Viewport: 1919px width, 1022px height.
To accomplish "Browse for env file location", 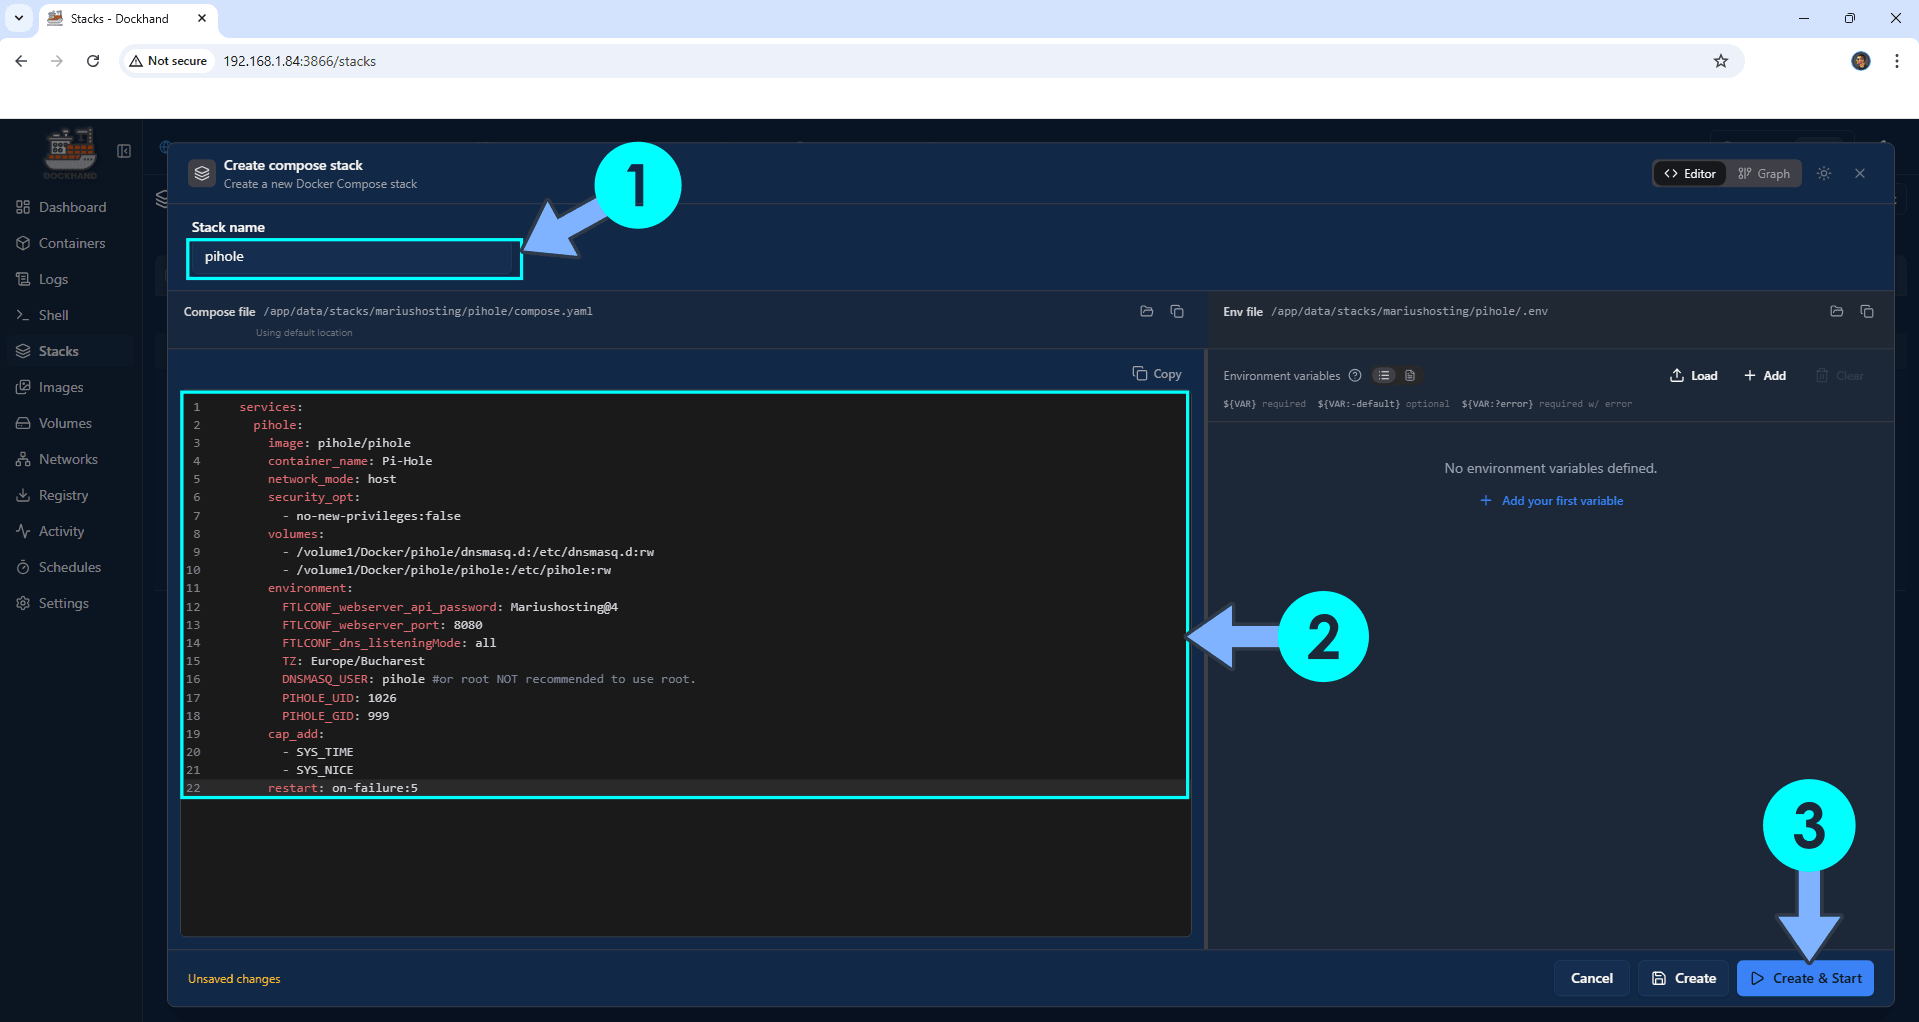I will (1837, 312).
